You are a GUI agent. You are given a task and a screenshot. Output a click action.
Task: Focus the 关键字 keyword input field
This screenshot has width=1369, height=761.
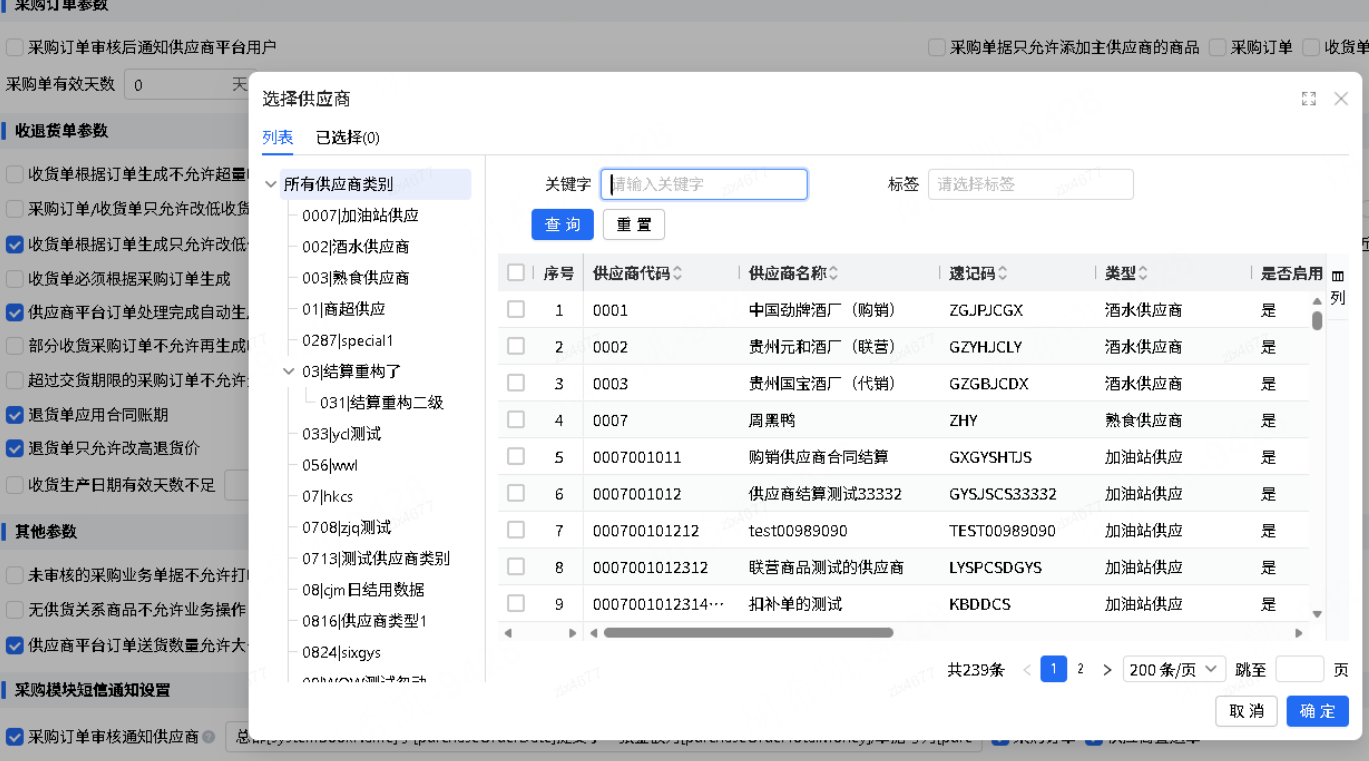pos(704,184)
